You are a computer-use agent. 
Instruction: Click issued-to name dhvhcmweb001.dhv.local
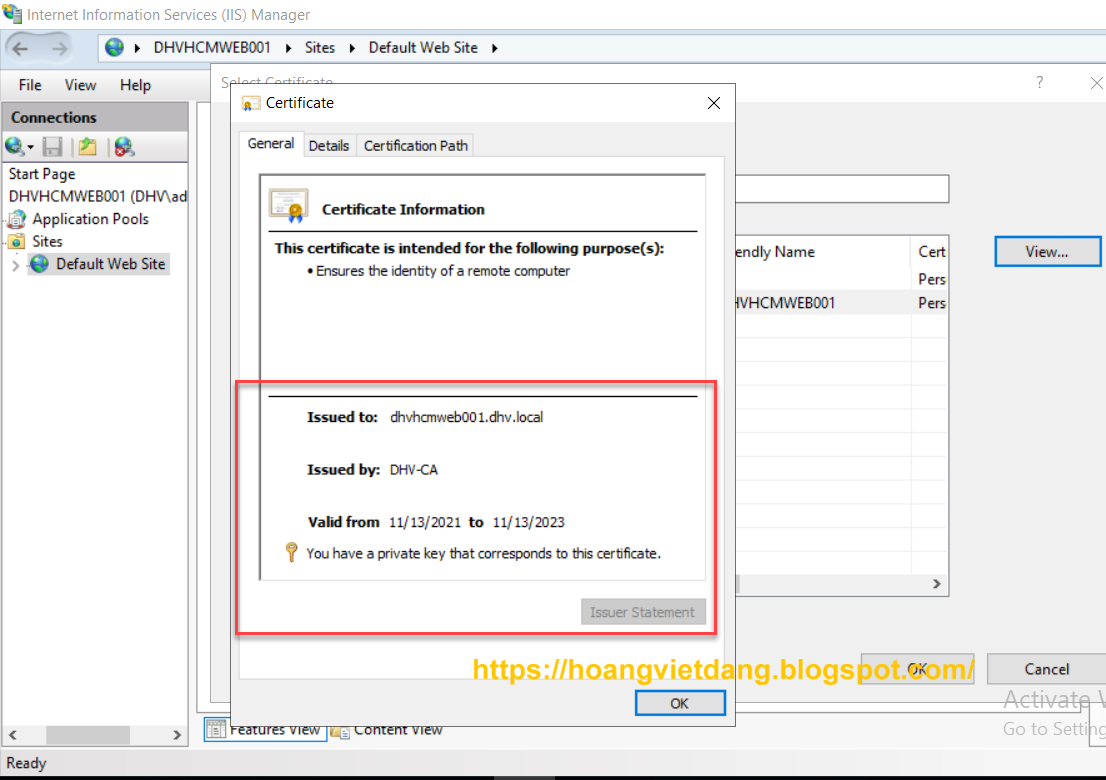pyautogui.click(x=466, y=417)
